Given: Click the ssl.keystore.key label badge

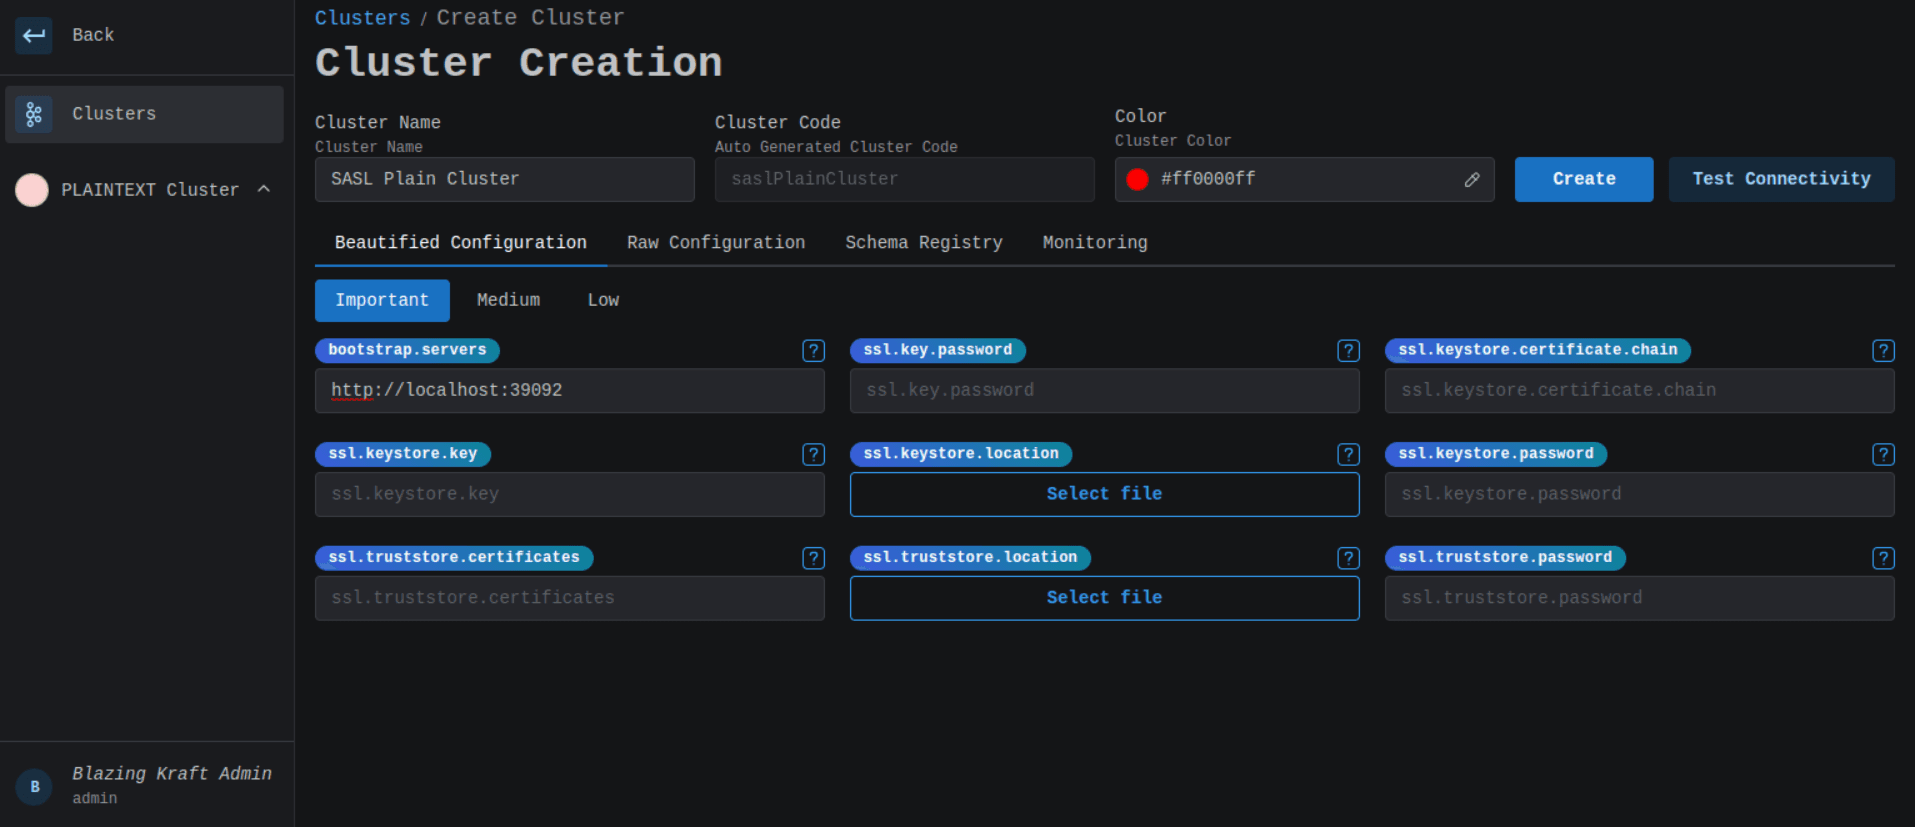Looking at the screenshot, I should pos(403,454).
